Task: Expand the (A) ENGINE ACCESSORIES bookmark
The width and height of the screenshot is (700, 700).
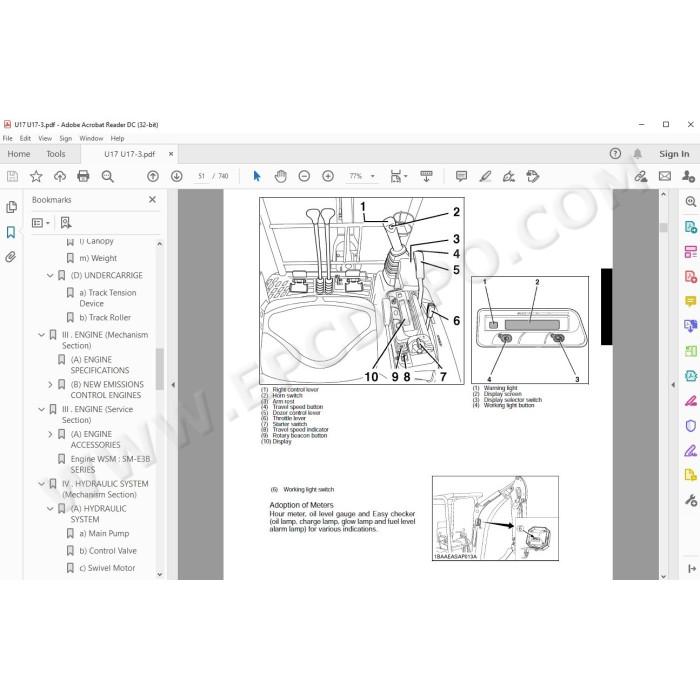Action: point(50,434)
